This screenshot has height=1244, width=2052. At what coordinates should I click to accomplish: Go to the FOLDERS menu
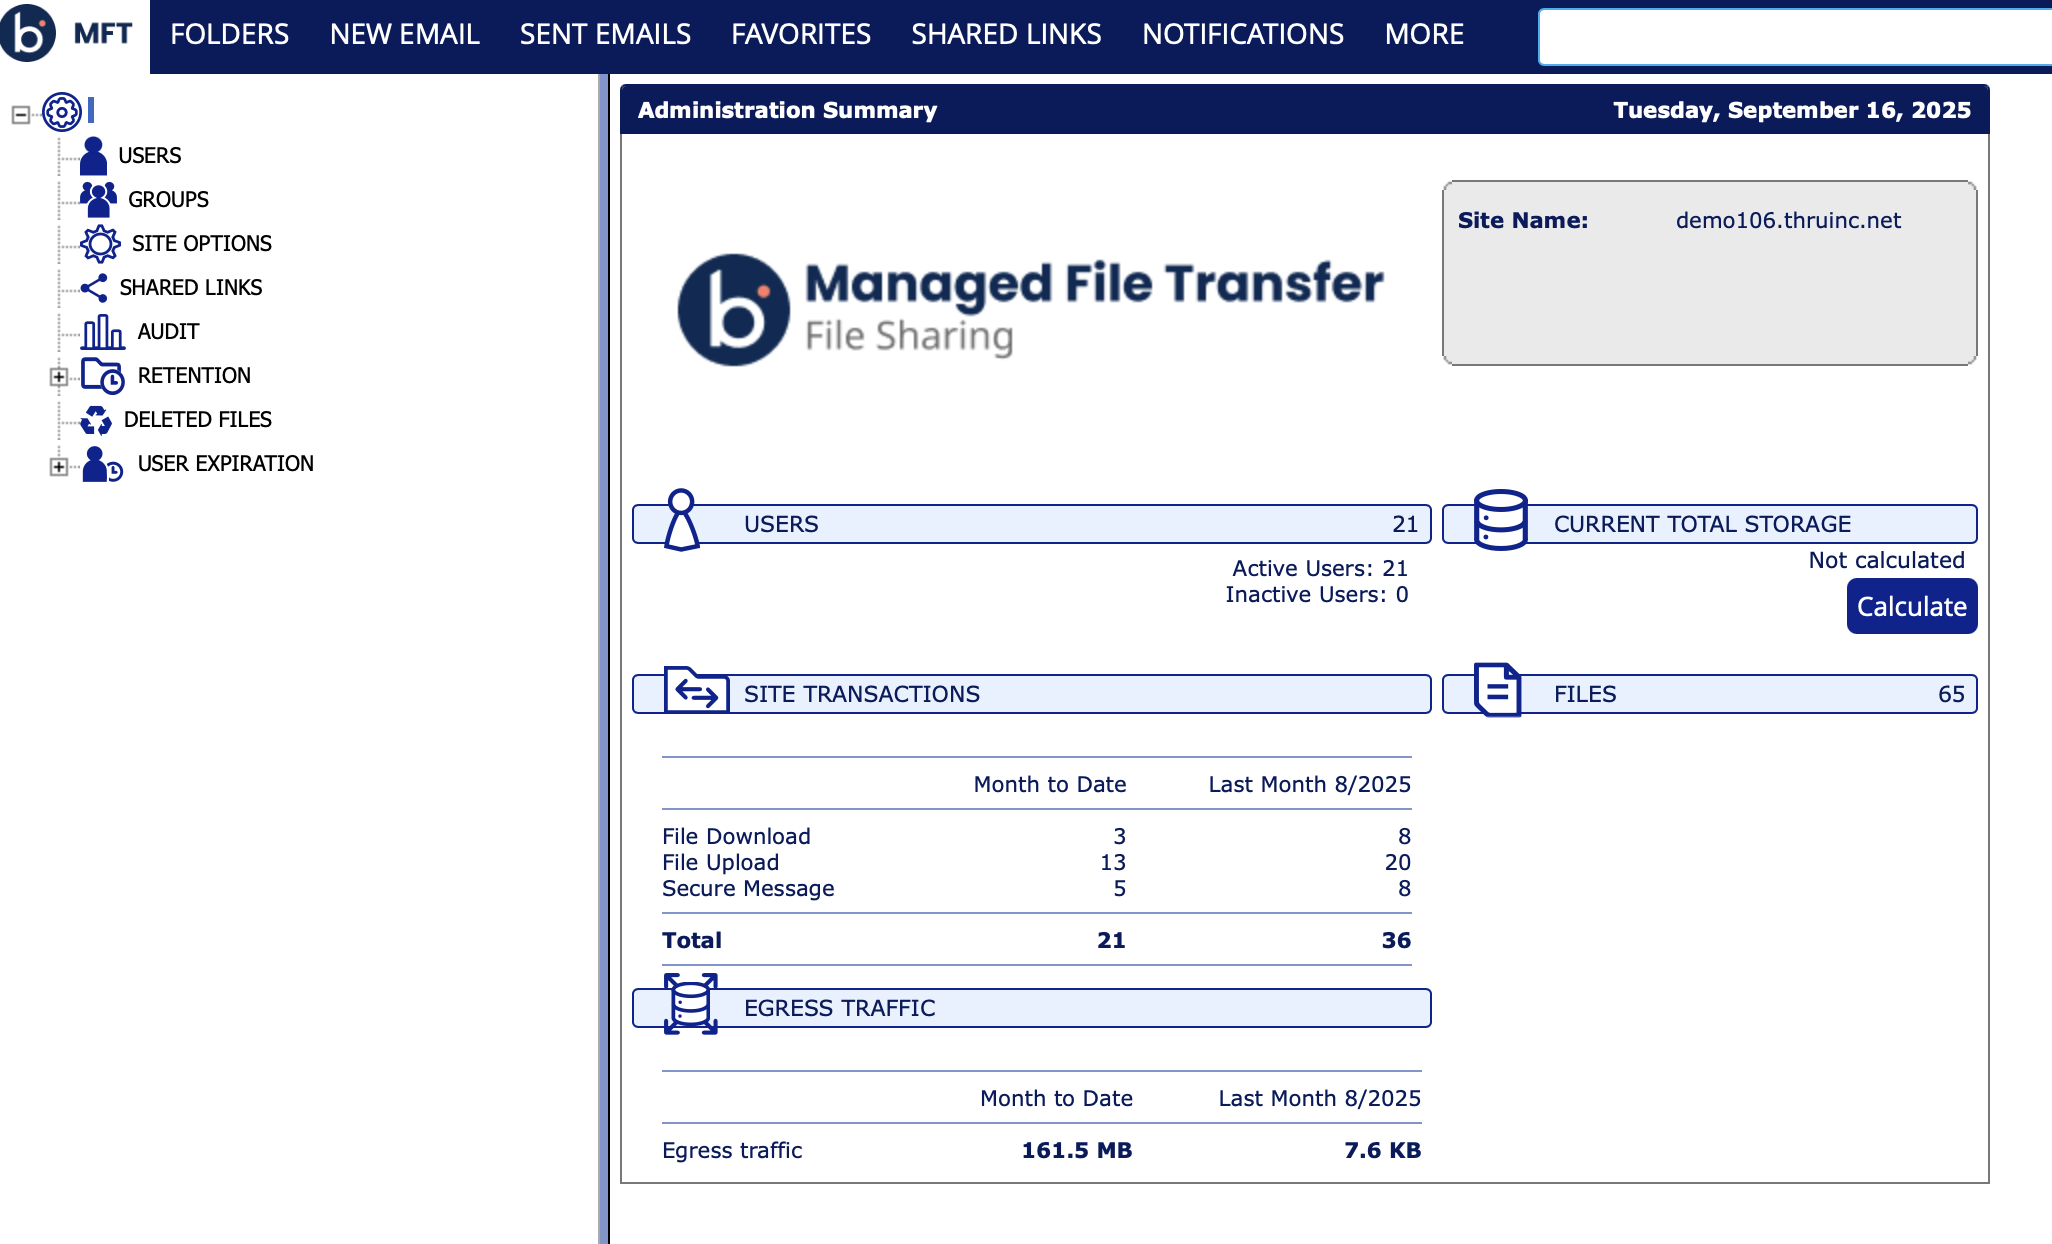229,35
